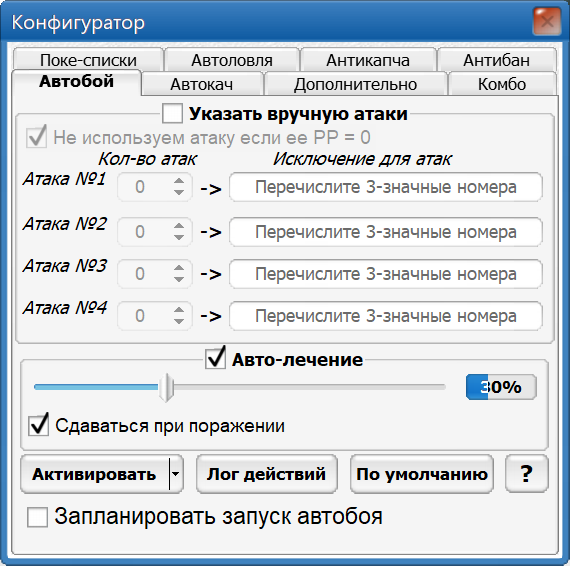Image resolution: width=570 pixels, height=566 pixels.
Task: Decrease Атака №2 count with down arrow
Action: 179,238
